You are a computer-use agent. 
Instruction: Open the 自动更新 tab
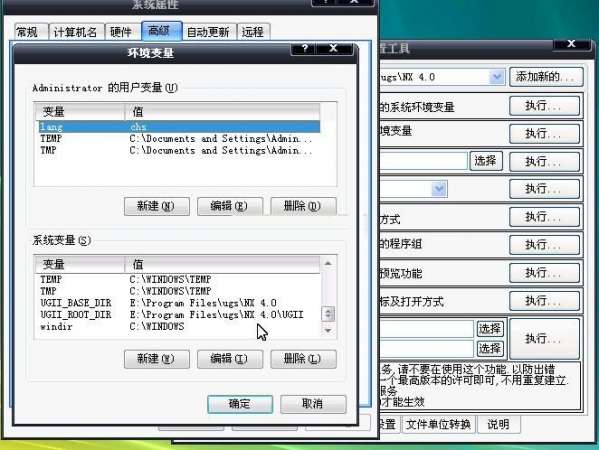[209, 32]
